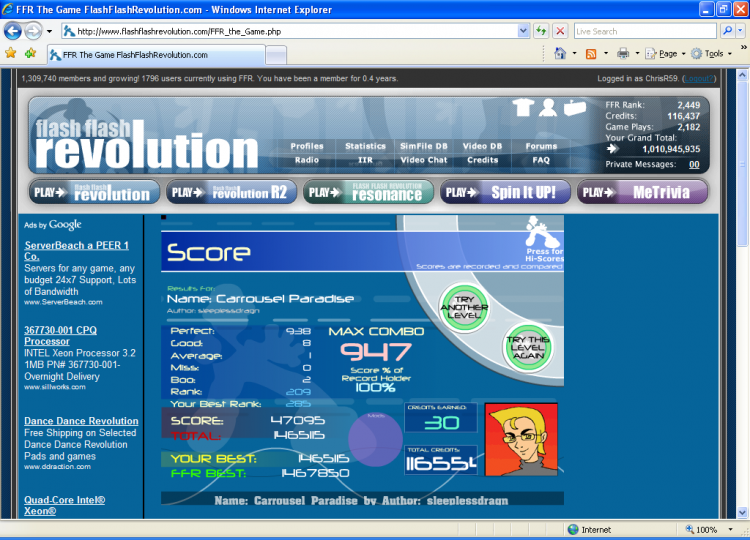Click the Internet Explorer title bar icon

click(7, 9)
